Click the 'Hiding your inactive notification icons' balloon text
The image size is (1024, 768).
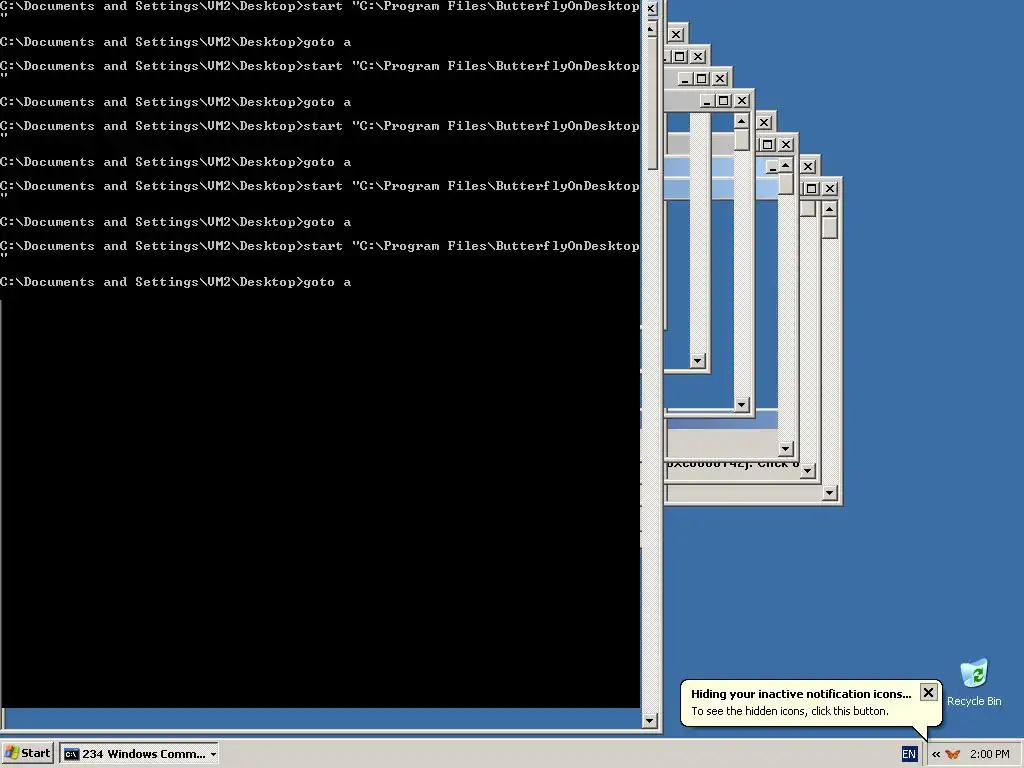pyautogui.click(x=801, y=694)
